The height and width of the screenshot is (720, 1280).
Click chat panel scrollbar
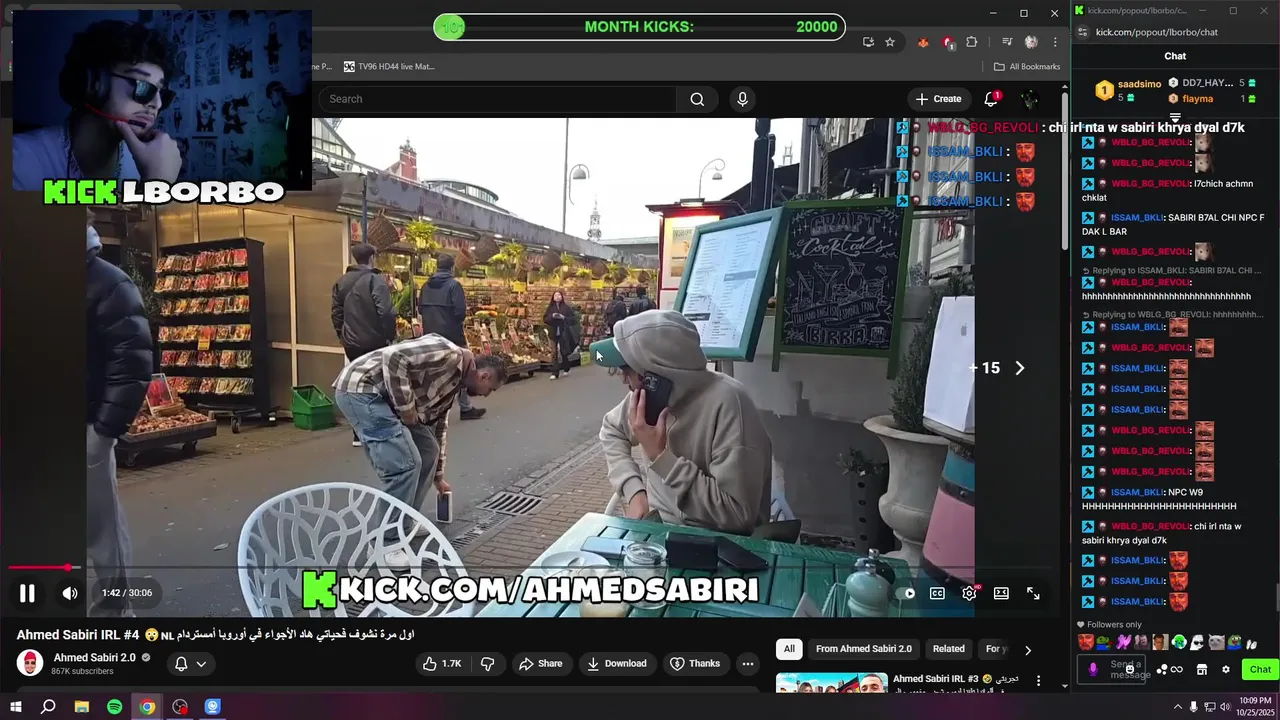click(x=1276, y=597)
